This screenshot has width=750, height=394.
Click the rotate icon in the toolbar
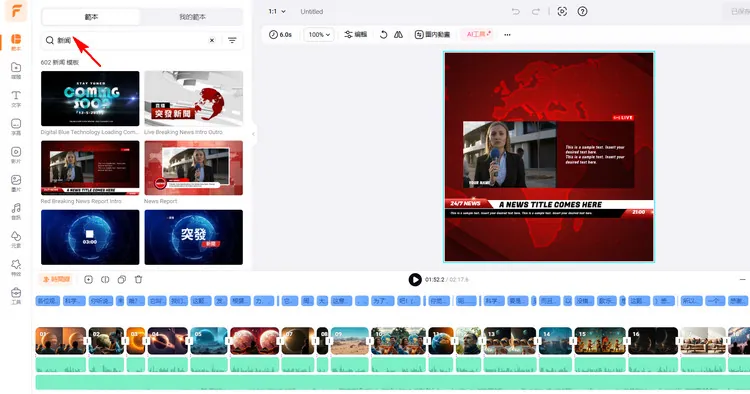click(x=383, y=34)
